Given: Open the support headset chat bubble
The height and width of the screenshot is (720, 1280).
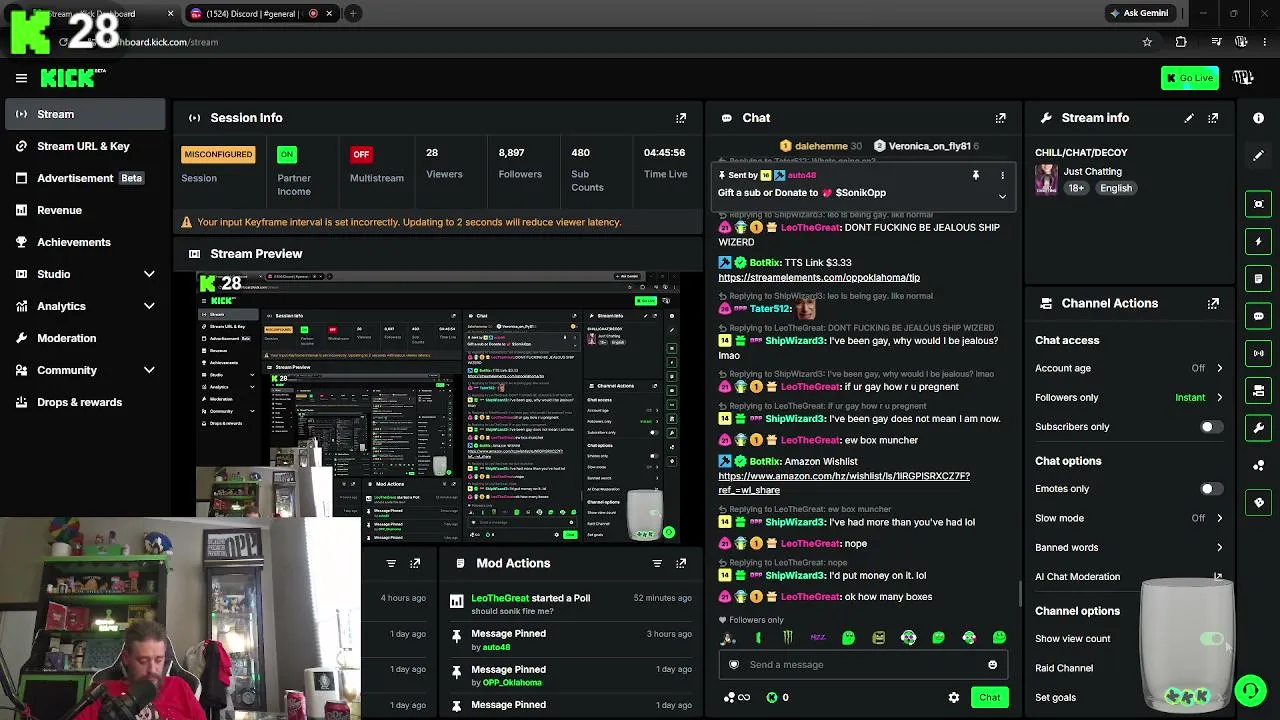Looking at the screenshot, I should pyautogui.click(x=1250, y=691).
